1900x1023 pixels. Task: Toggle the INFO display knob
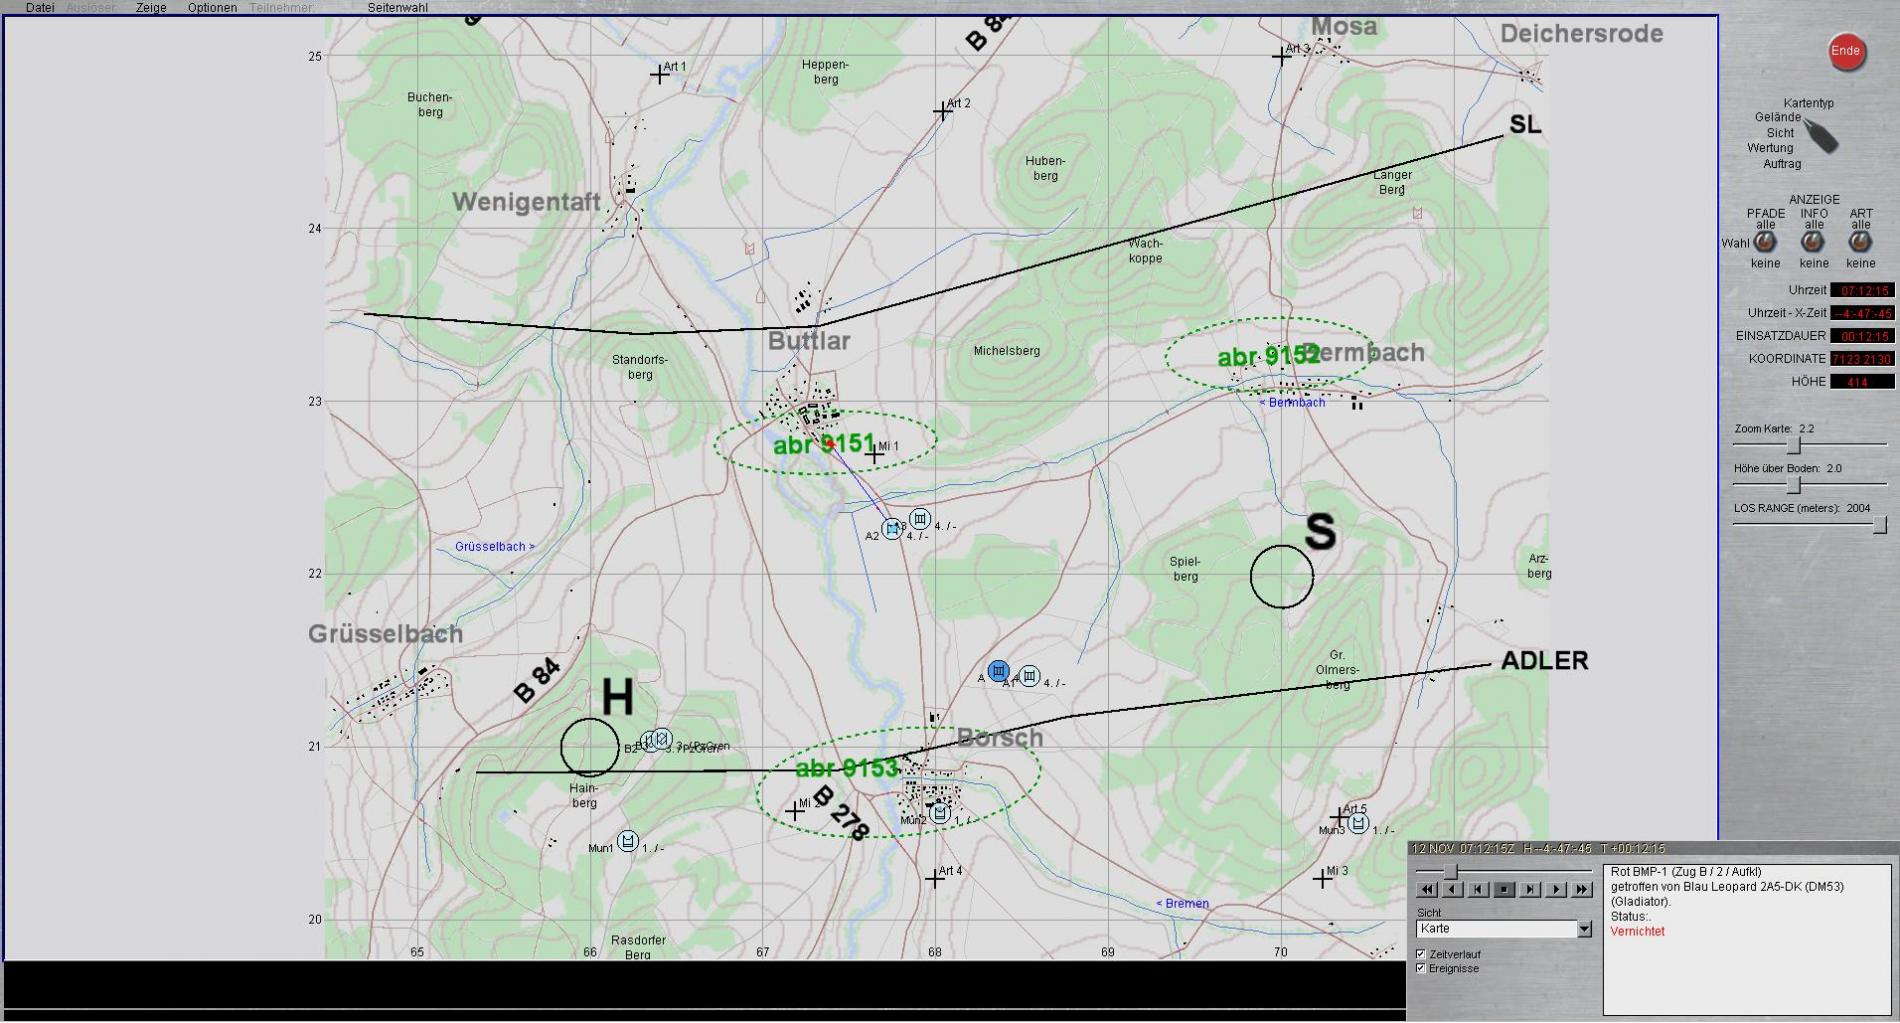click(1813, 242)
